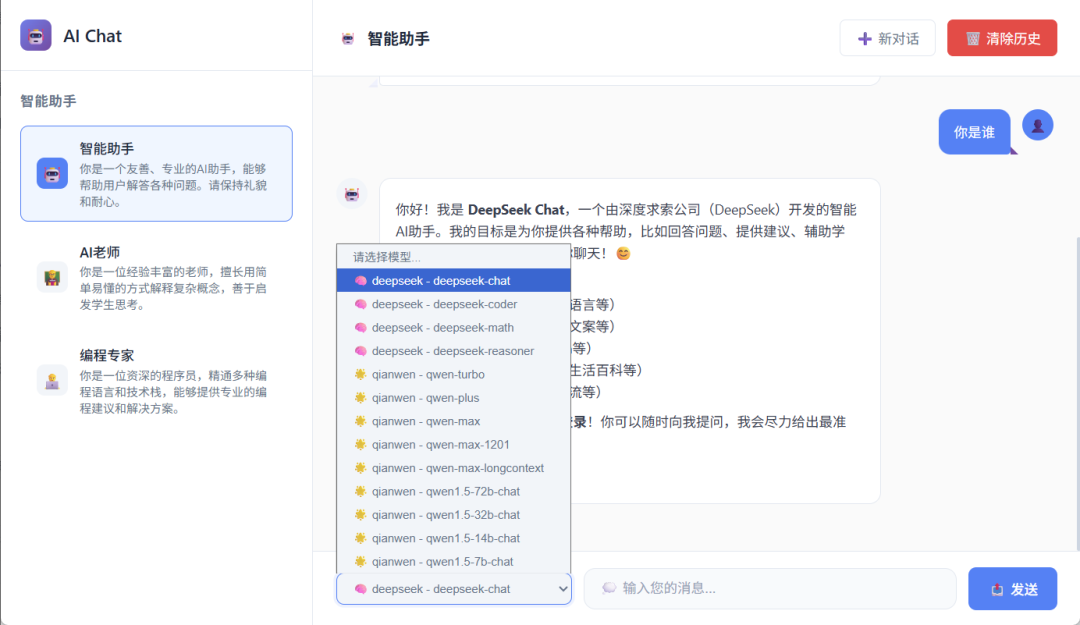Click the DeepSeek Chat bold text in reply
The image size is (1080, 625).
tap(516, 209)
